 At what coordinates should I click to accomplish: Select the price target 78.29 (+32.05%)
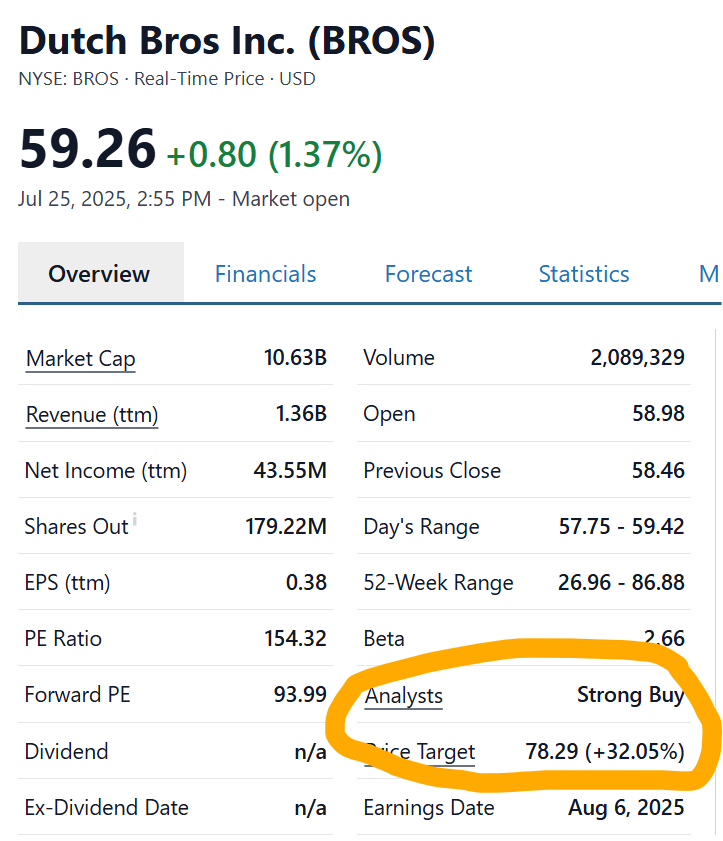pyautogui.click(x=604, y=751)
